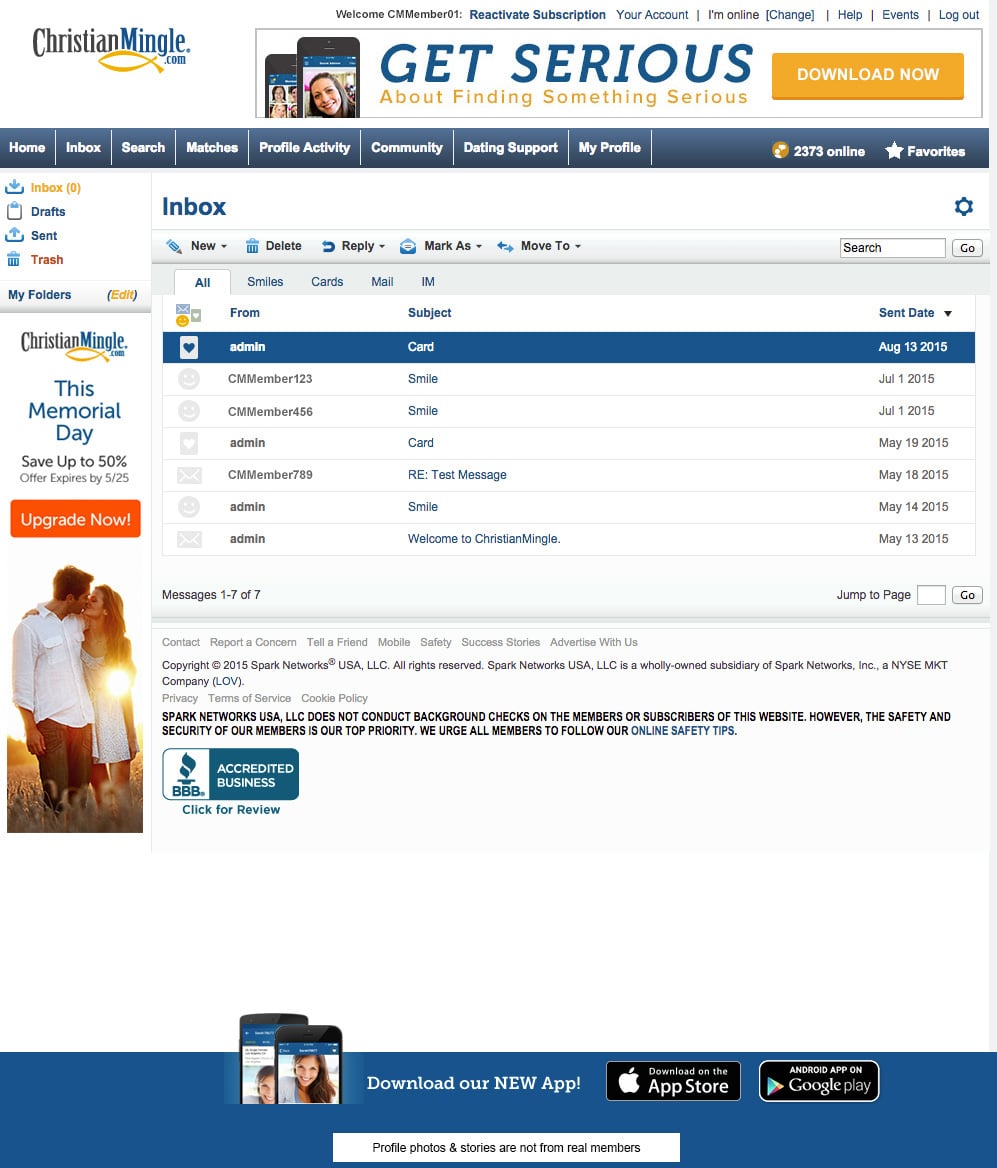Open Welcome to ChristianMingle. message
Viewport: 997px width, 1168px height.
tap(484, 539)
